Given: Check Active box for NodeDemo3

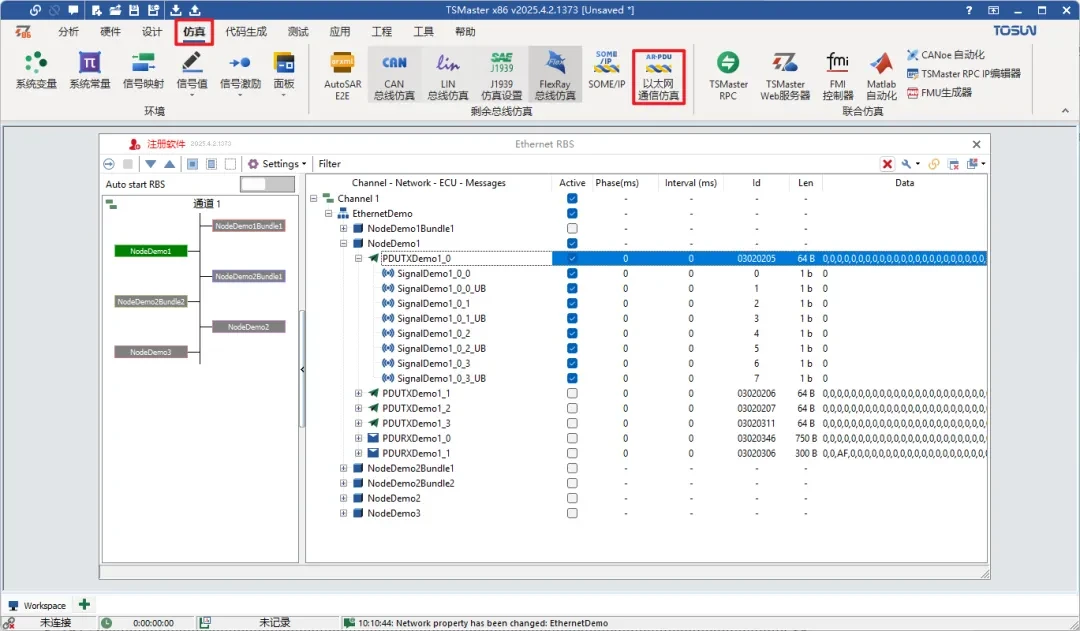Looking at the screenshot, I should (572, 514).
